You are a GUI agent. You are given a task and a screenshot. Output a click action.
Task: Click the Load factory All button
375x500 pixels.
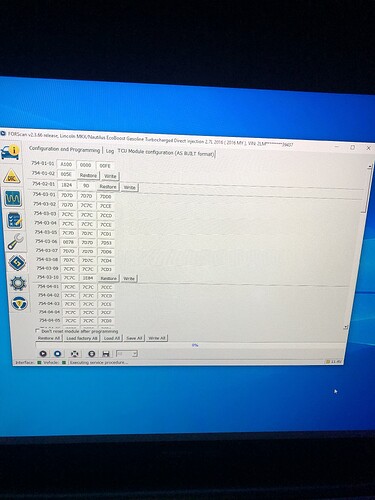(x=82, y=338)
